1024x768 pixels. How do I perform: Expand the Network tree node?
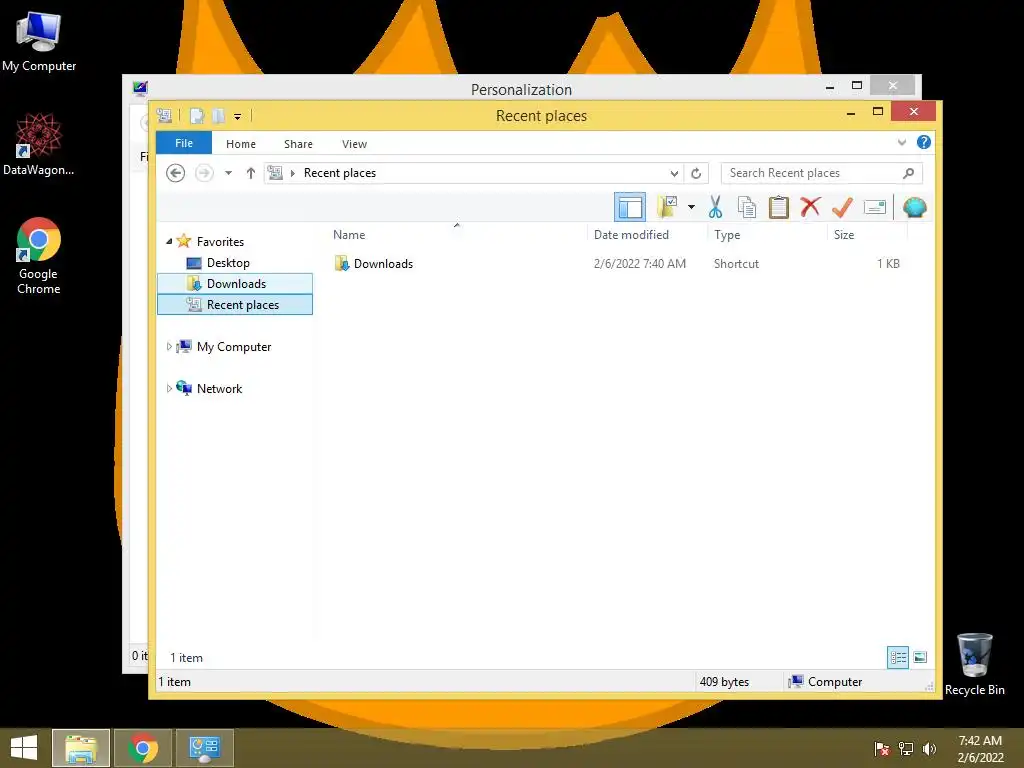tap(168, 388)
